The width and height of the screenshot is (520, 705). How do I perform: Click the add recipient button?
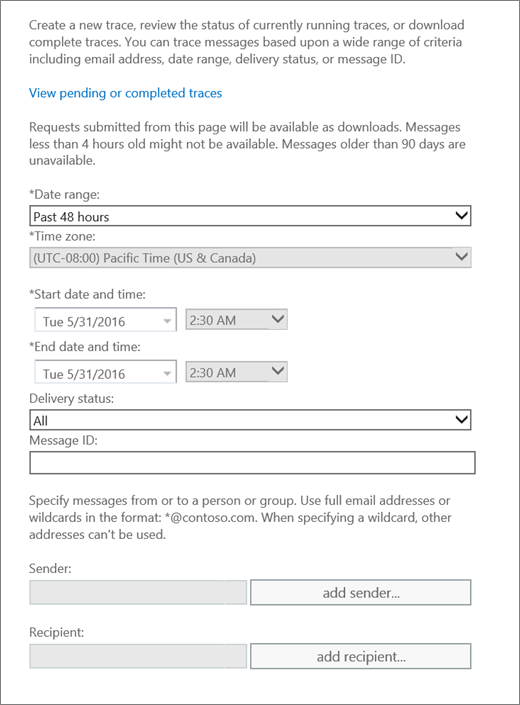(x=360, y=656)
